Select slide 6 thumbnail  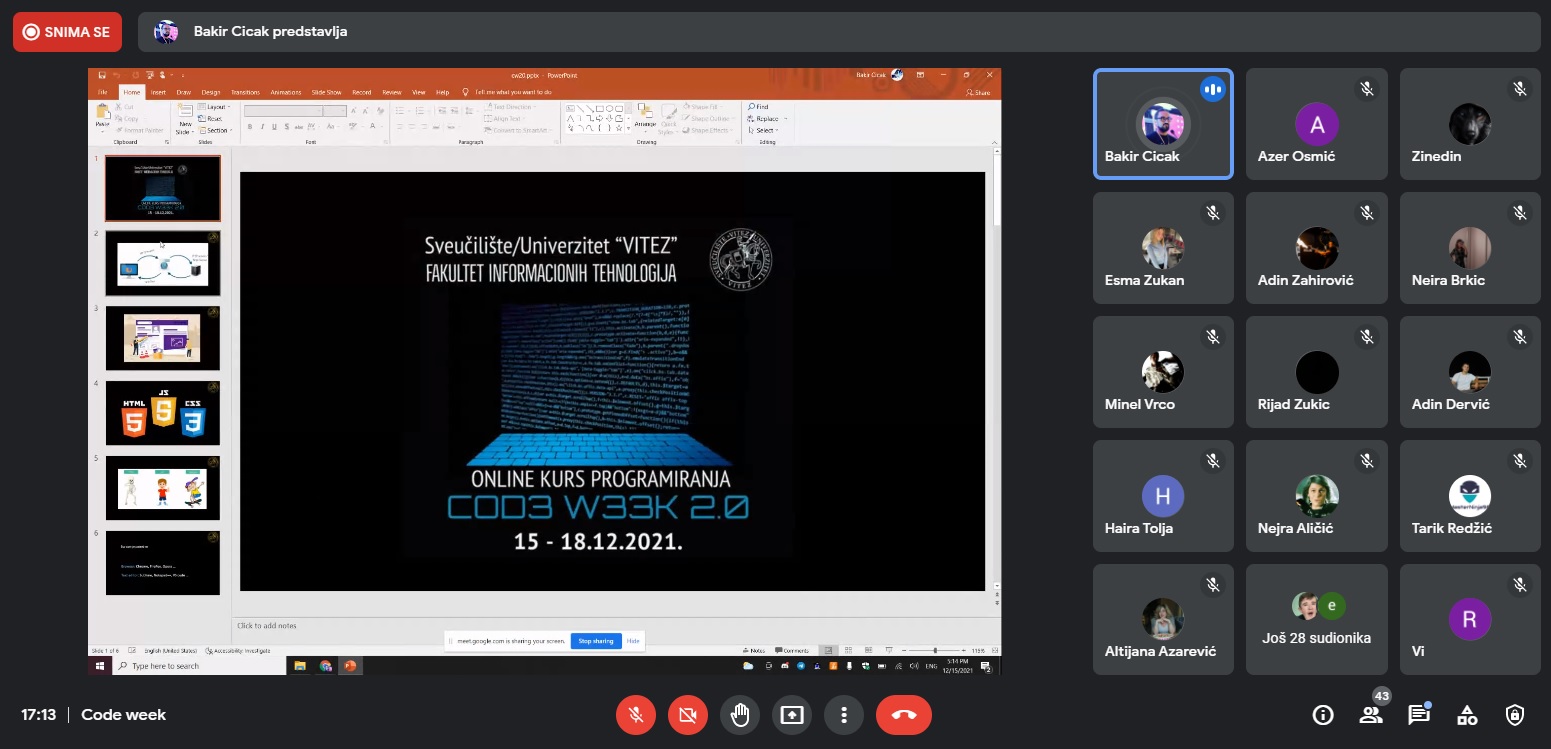tap(162, 563)
